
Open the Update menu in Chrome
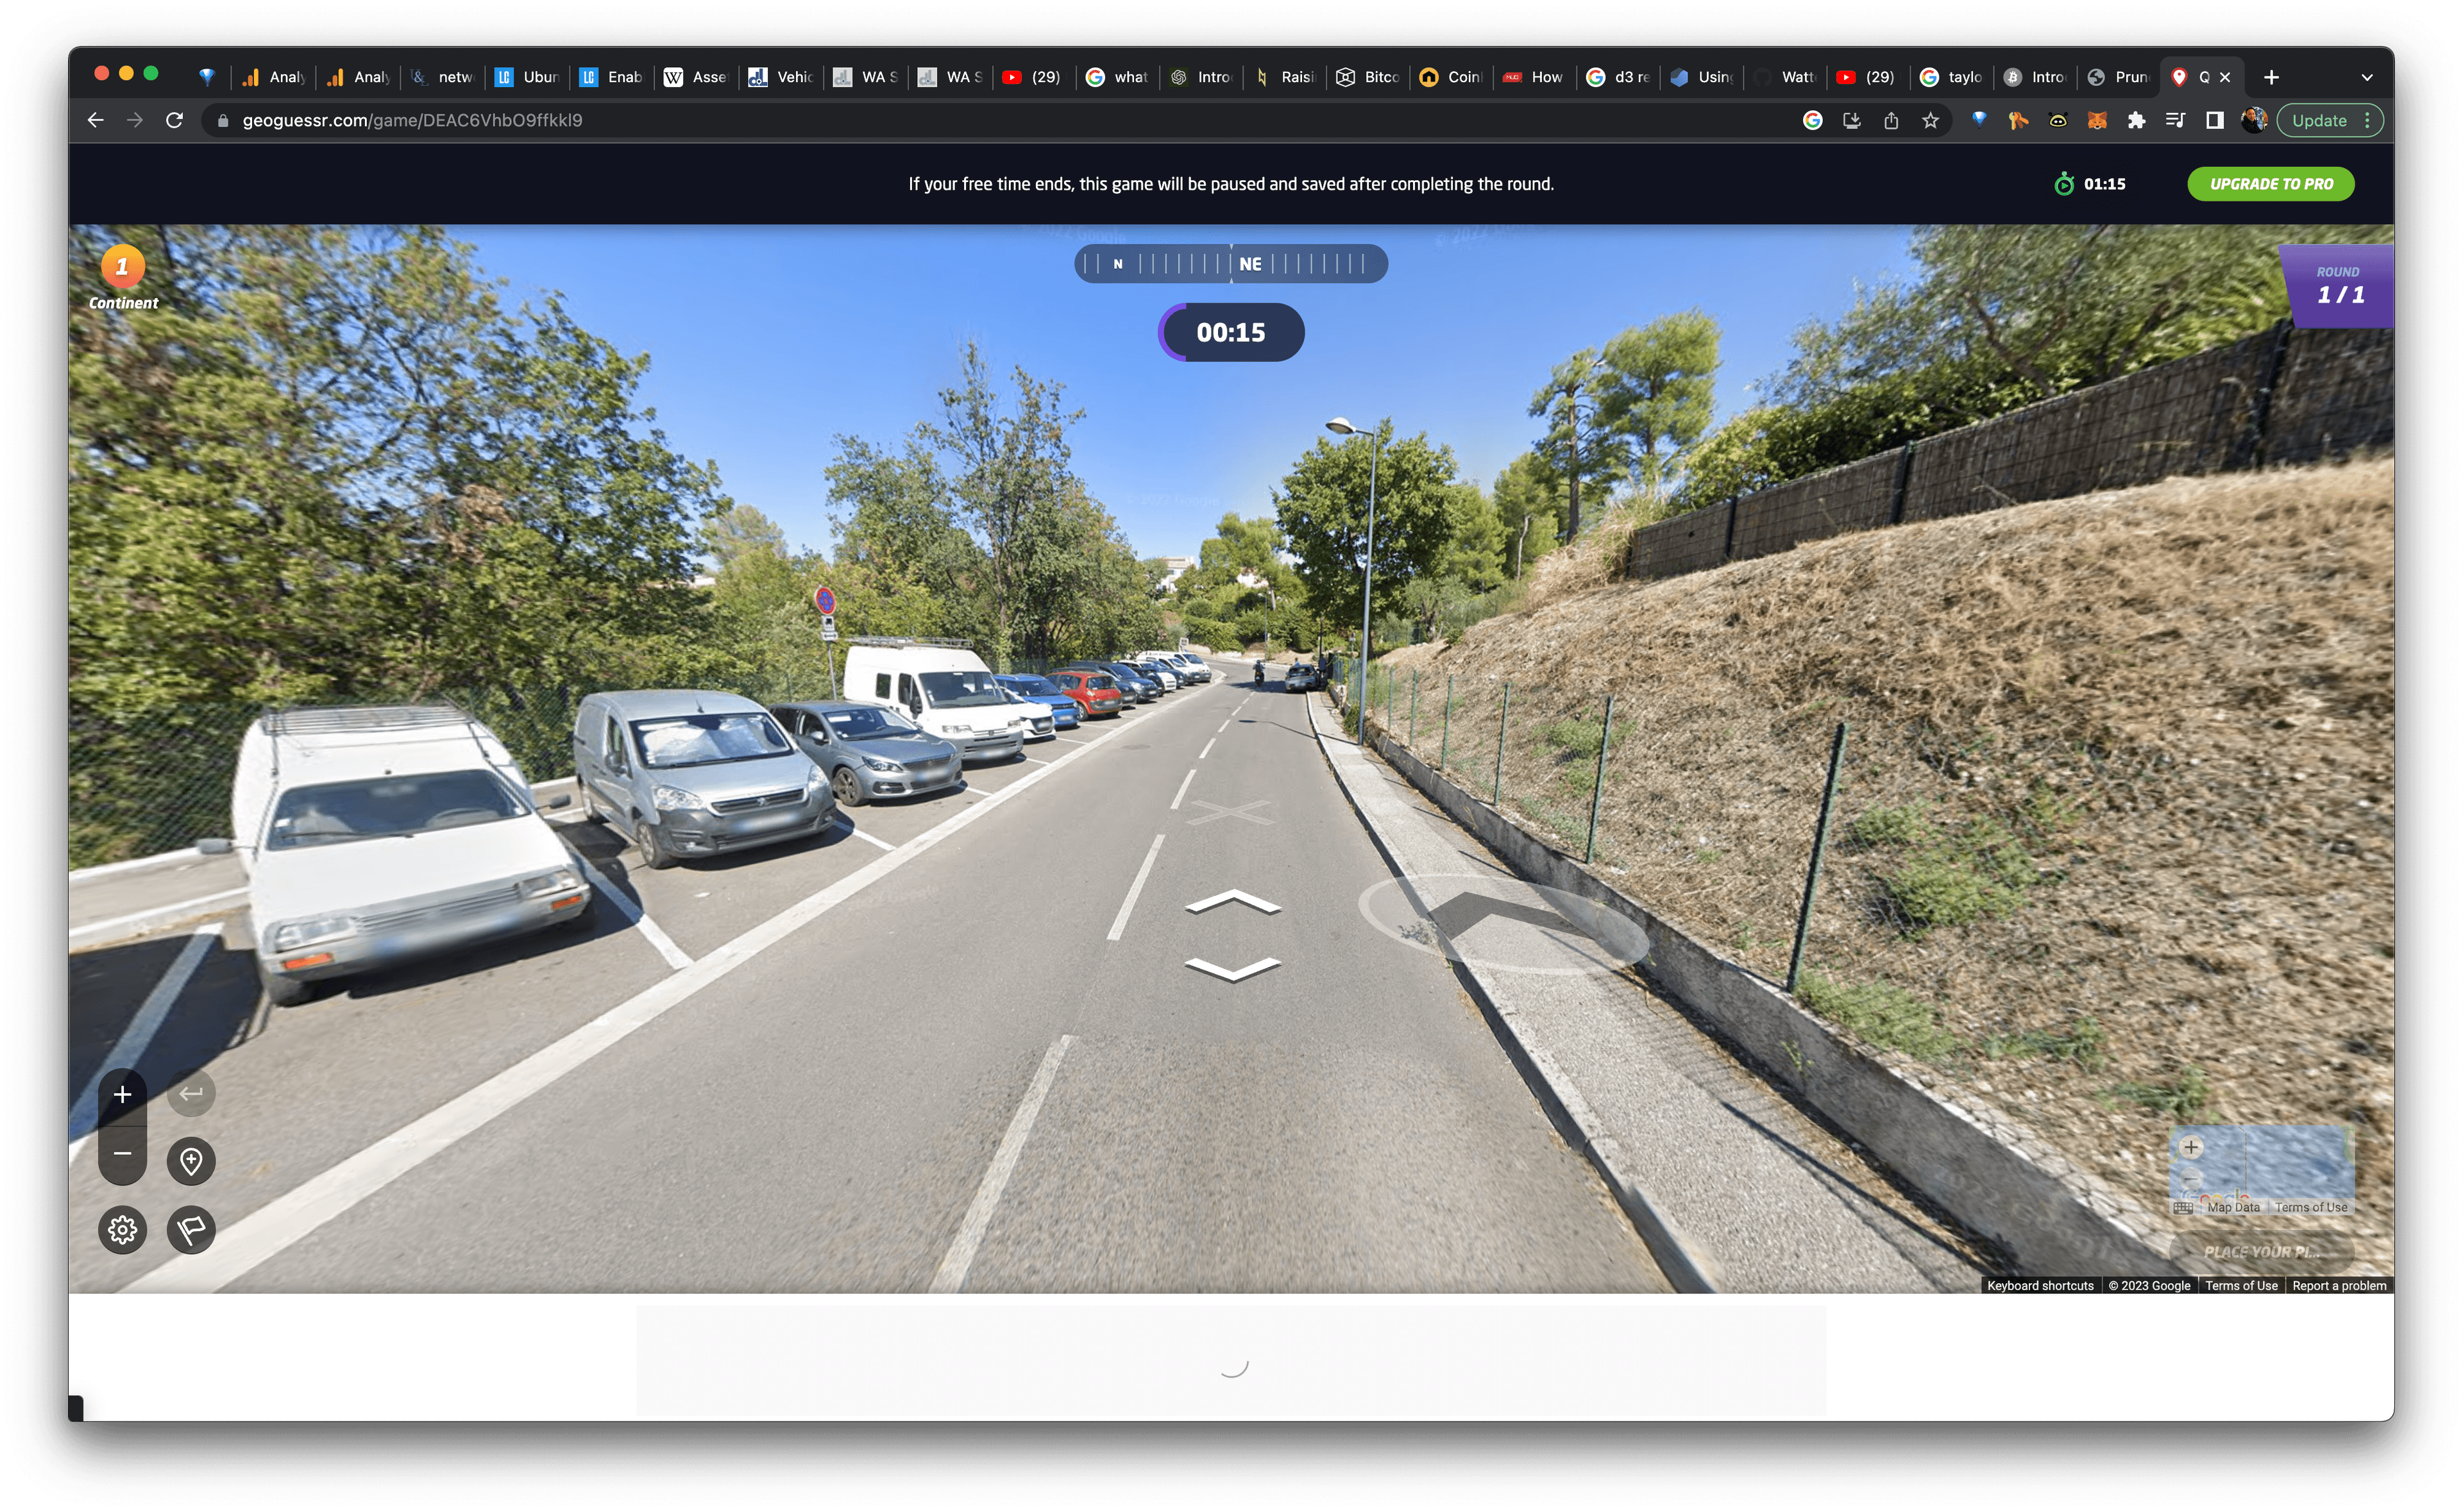(x=2330, y=120)
